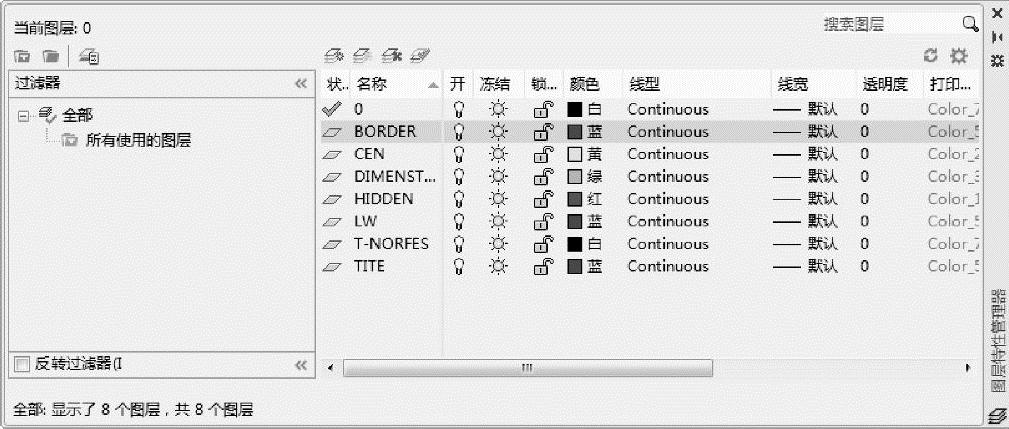Select 所有使用的图层 filter
This screenshot has width=1009, height=429.
tap(138, 140)
